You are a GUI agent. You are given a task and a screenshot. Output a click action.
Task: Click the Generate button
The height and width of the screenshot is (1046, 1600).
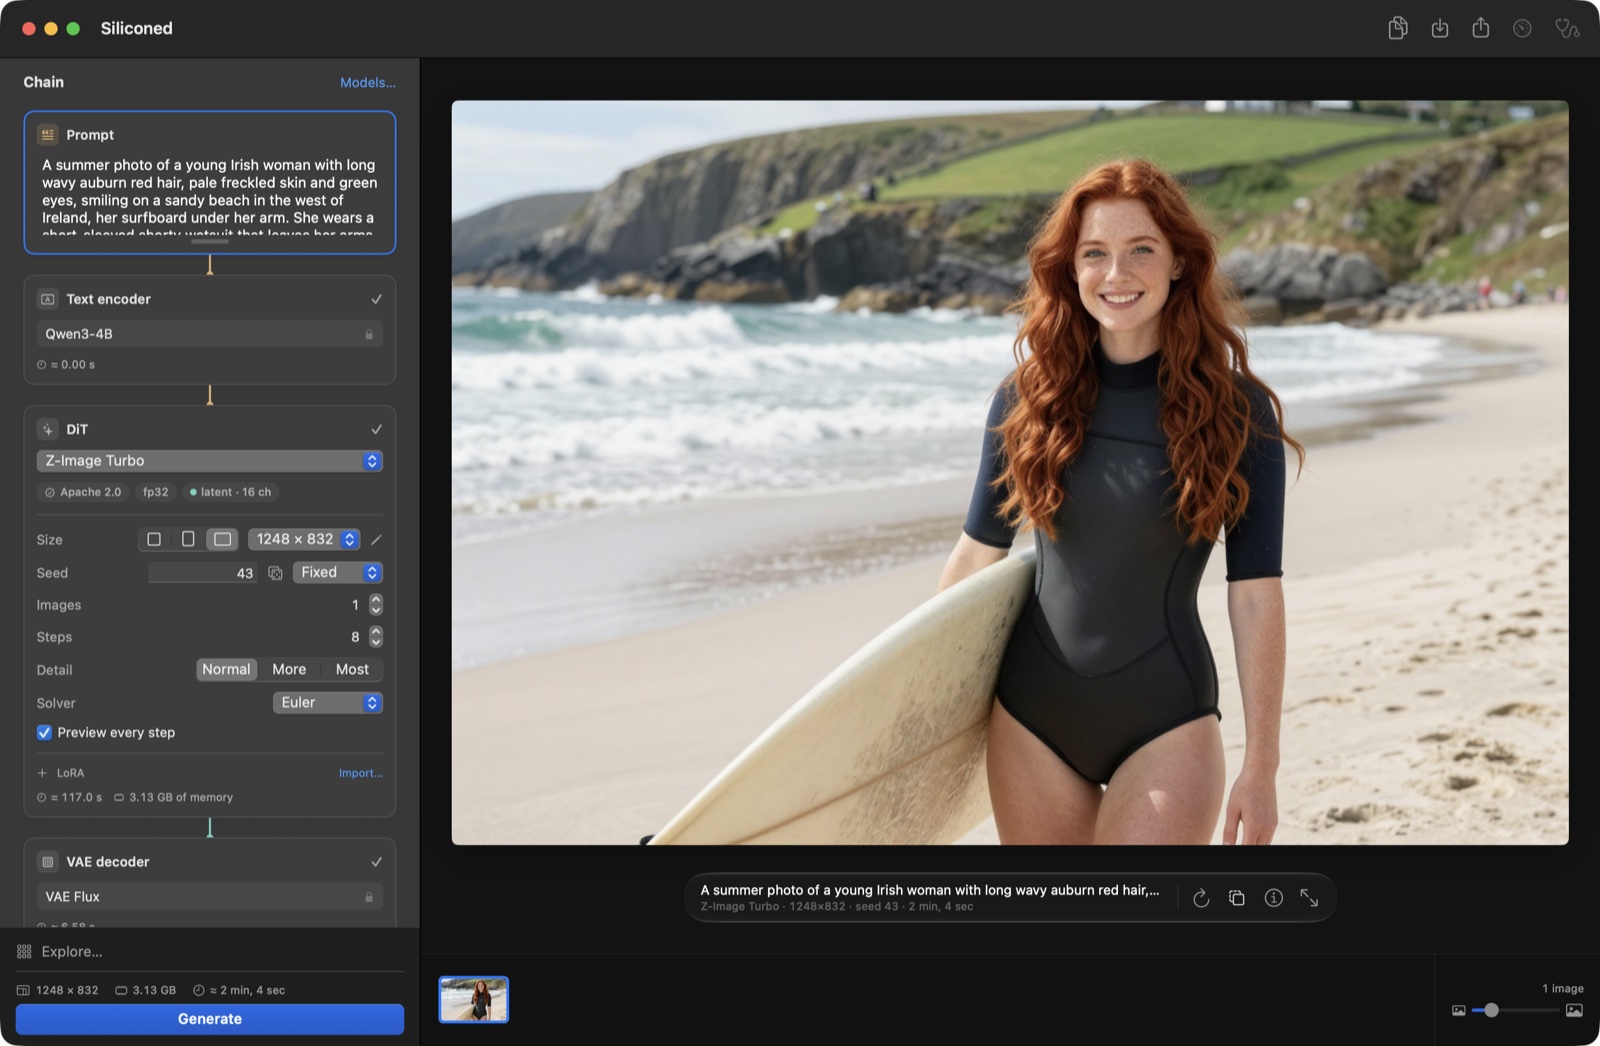(x=210, y=1019)
